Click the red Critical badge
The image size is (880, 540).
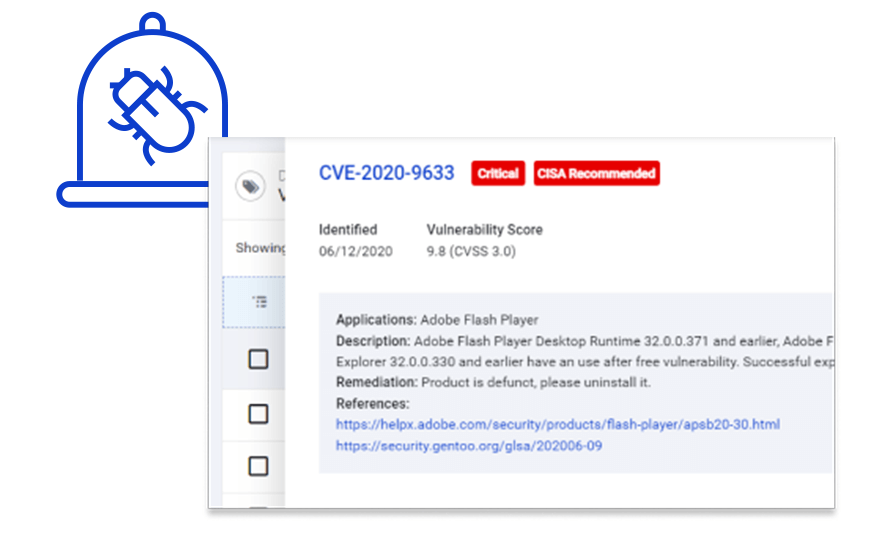[498, 173]
